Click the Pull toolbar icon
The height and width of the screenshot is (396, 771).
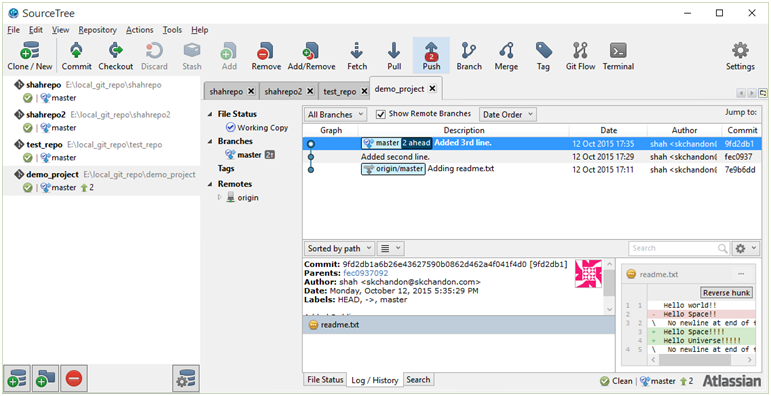pyautogui.click(x=394, y=55)
